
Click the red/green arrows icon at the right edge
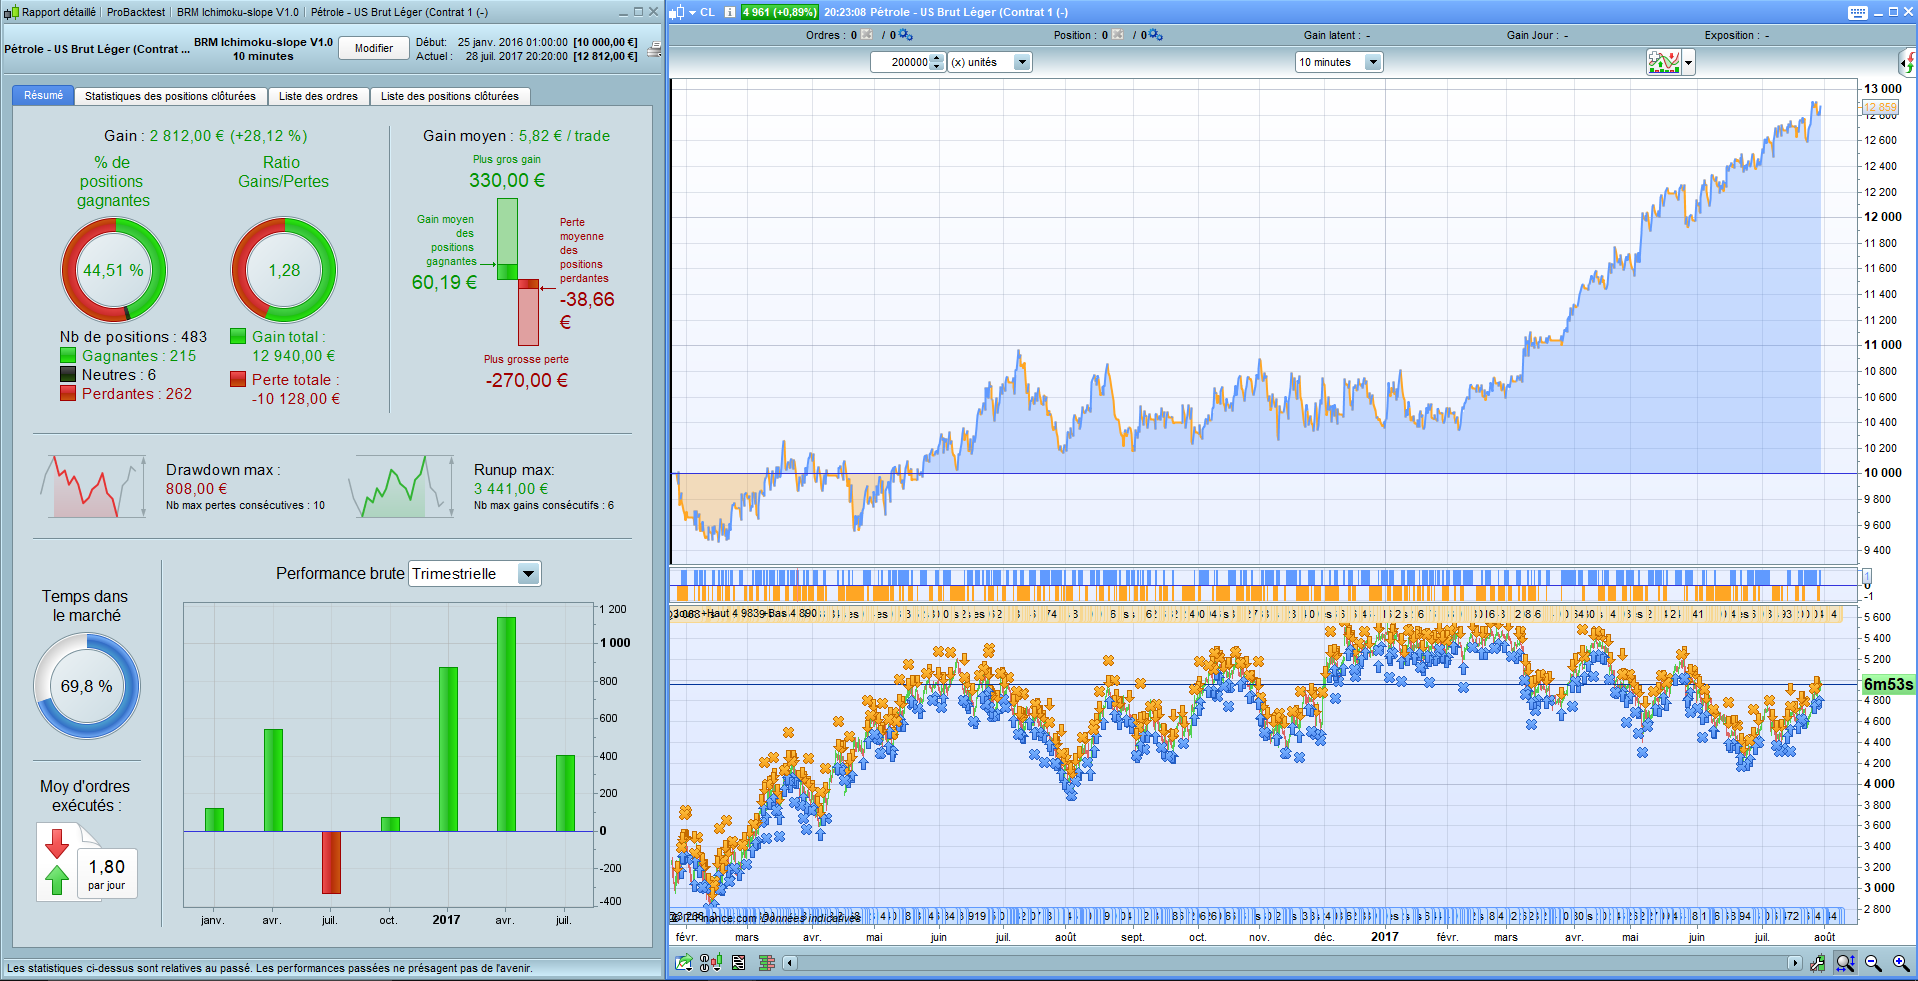point(1907,62)
